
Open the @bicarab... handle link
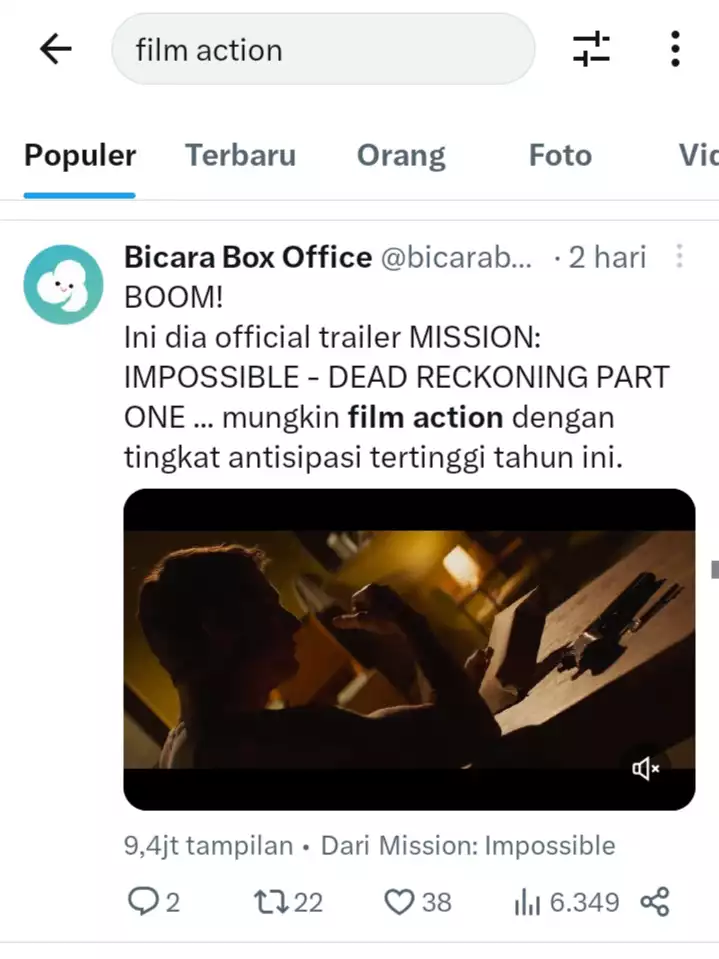pos(456,257)
